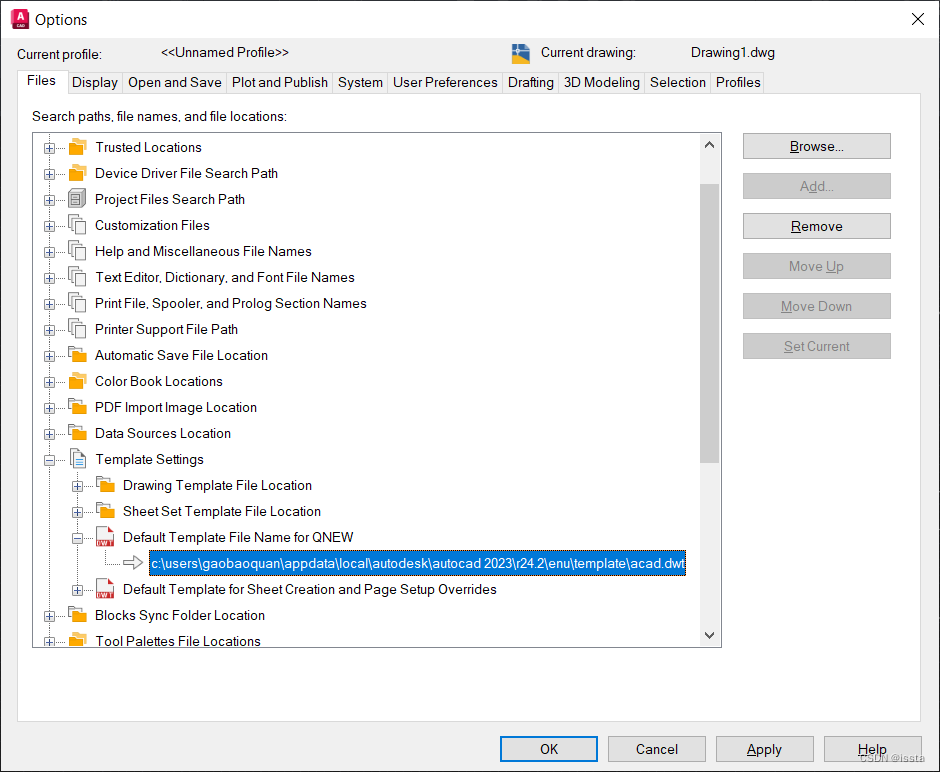Go to the Plot and Publish tab
This screenshot has height=772, width=940.
[x=279, y=82]
